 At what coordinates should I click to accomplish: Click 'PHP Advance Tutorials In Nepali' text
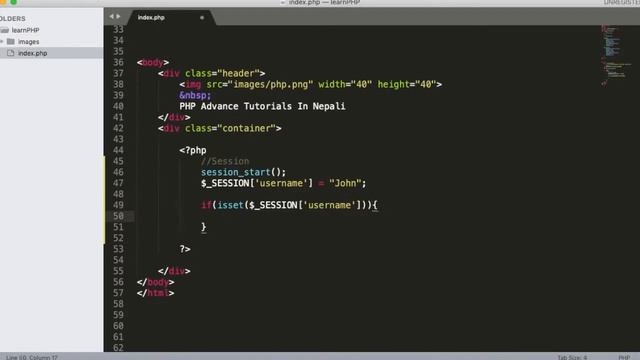coord(262,107)
